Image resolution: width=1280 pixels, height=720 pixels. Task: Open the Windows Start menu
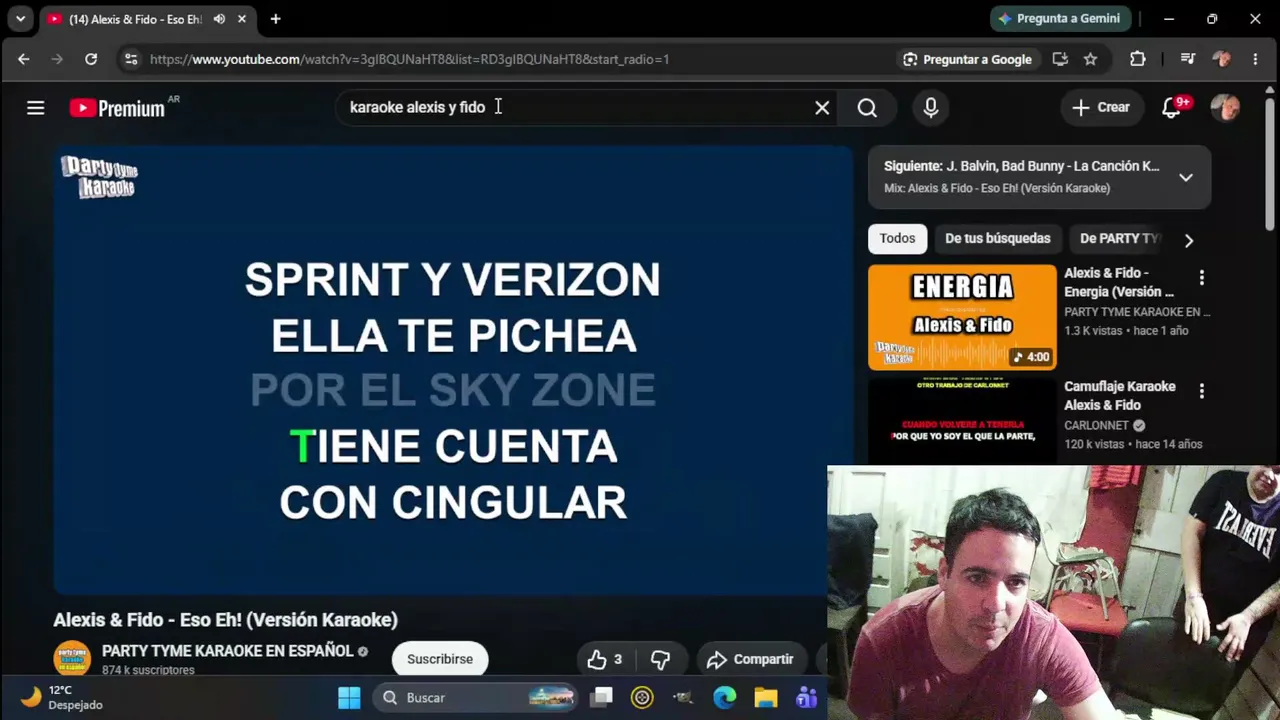(349, 697)
